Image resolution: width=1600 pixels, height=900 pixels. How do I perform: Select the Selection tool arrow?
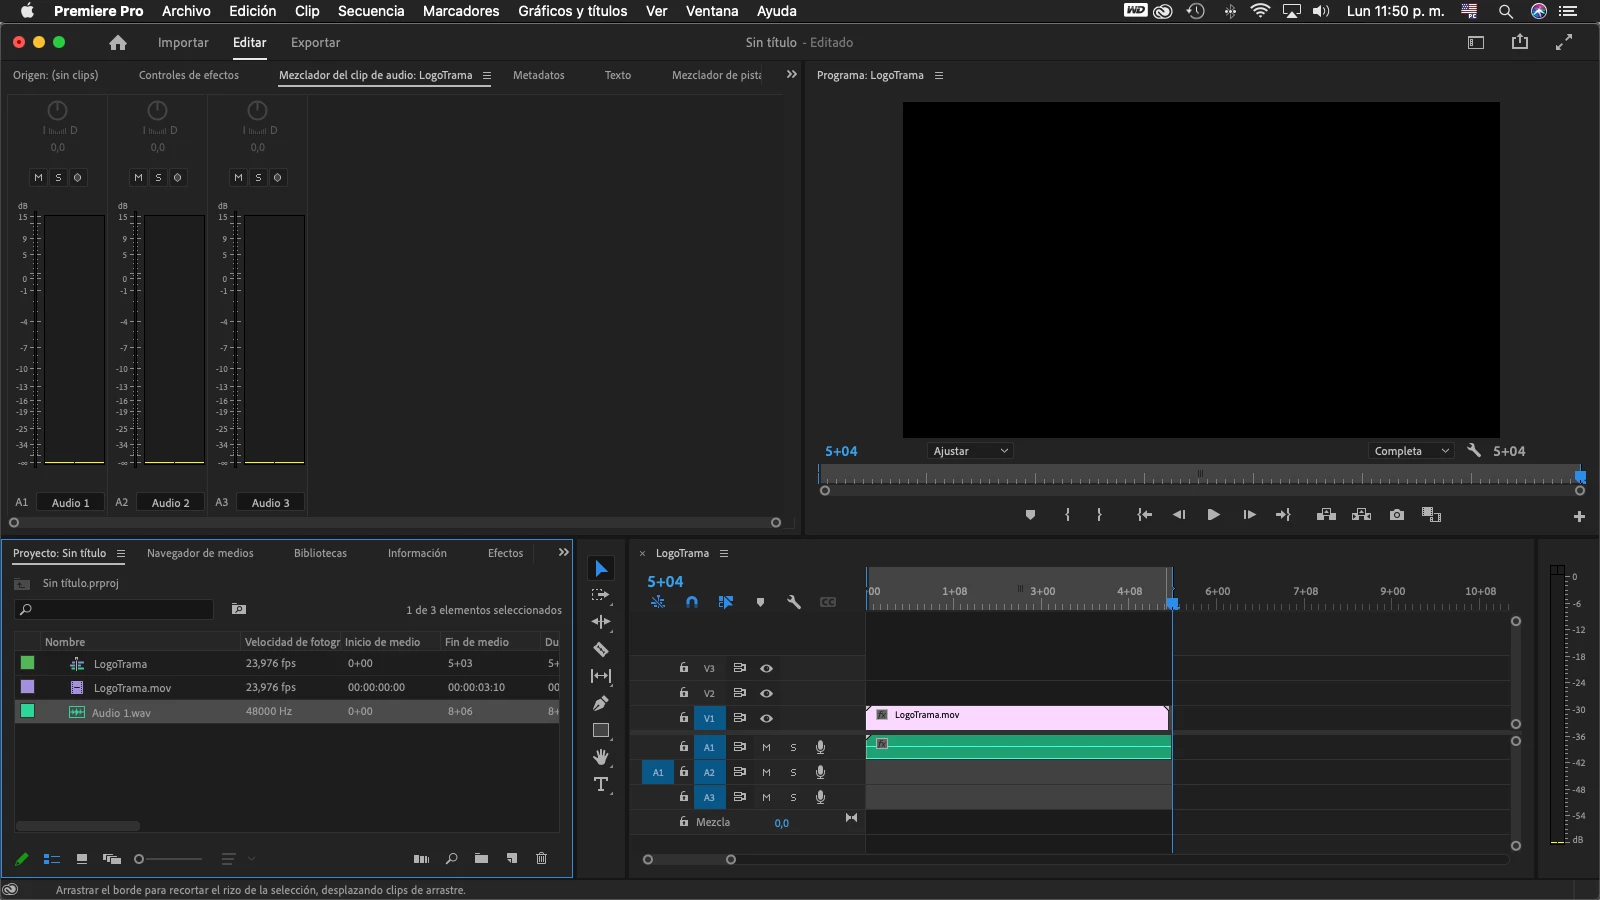[601, 569]
